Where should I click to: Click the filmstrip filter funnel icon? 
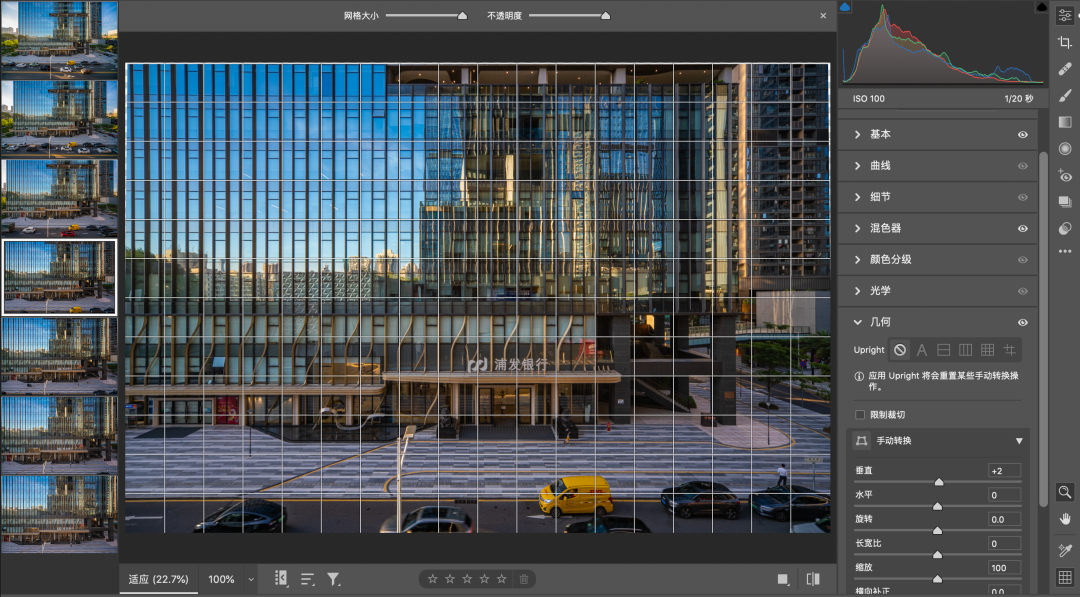334,579
